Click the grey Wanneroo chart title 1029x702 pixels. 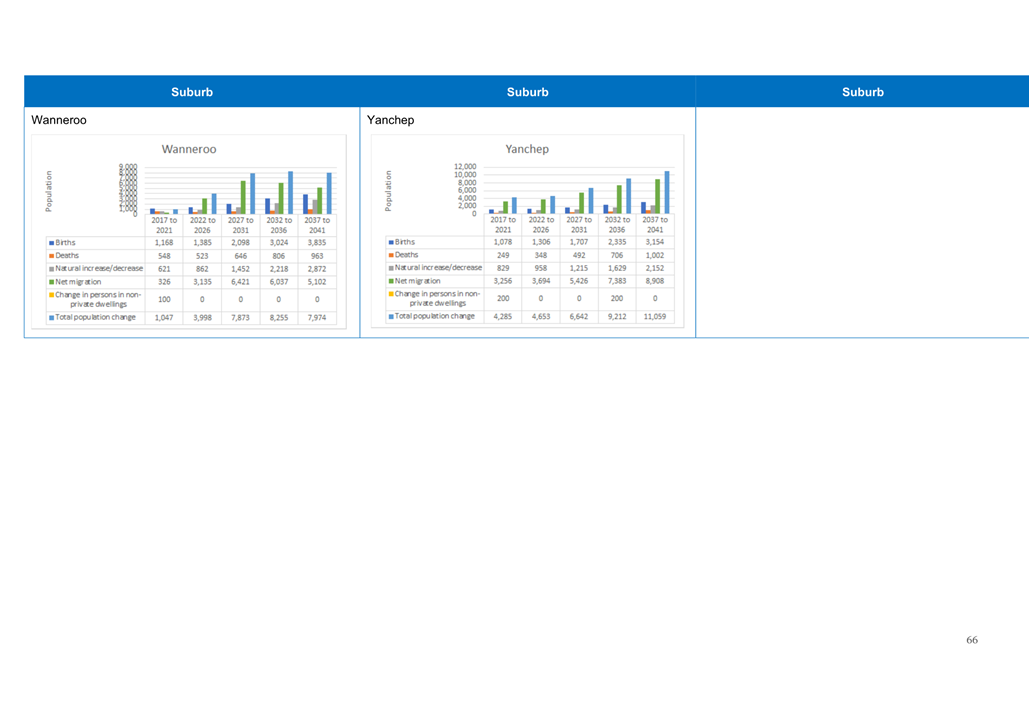coord(189,149)
